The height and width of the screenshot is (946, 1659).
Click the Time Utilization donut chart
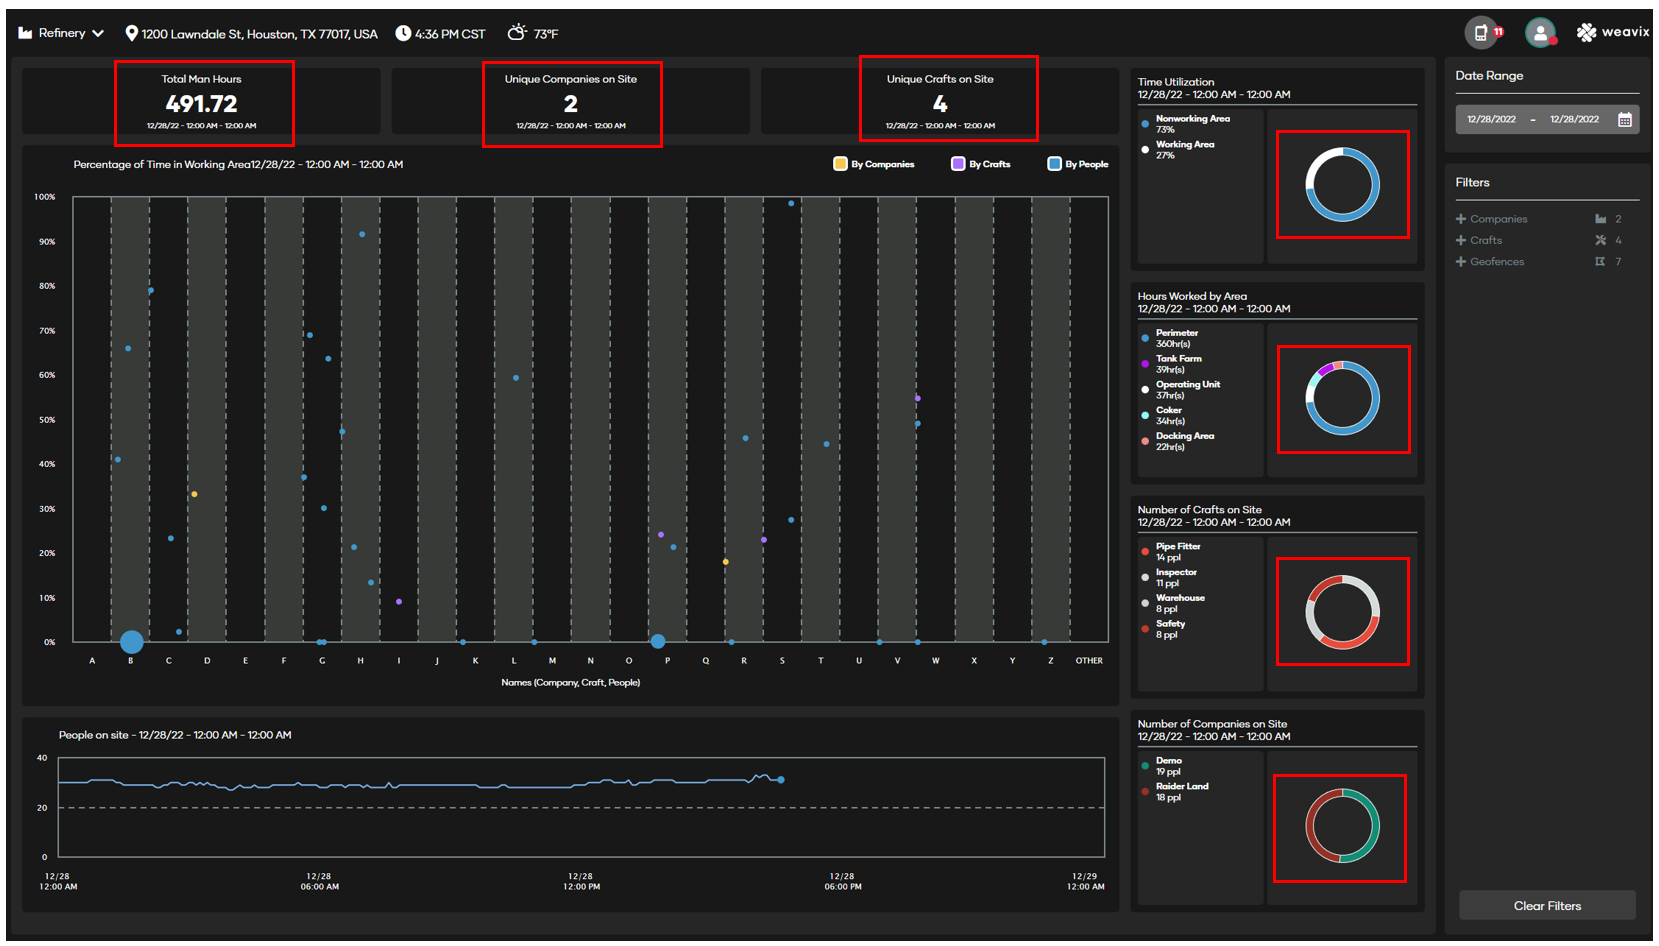[1343, 185]
